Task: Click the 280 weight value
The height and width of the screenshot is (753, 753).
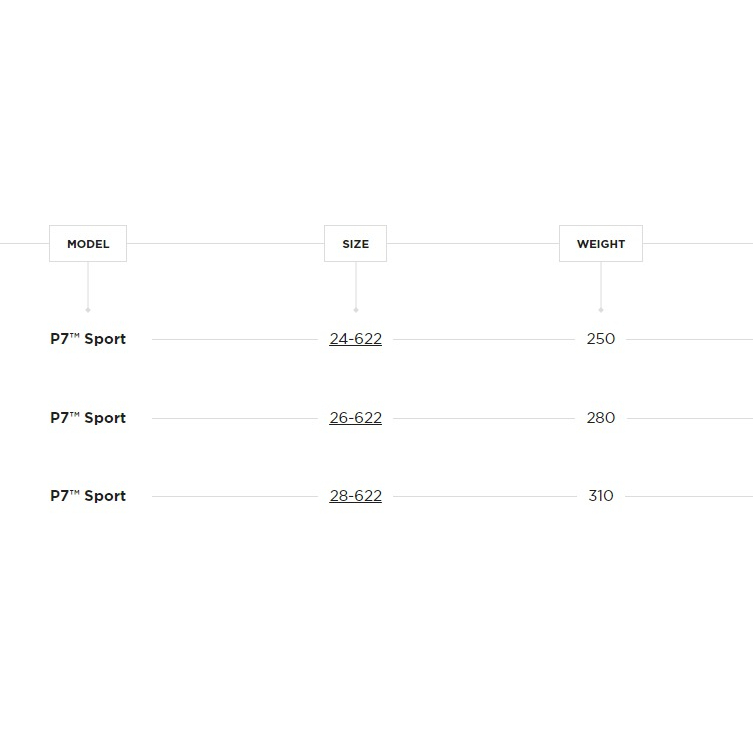Action: pos(600,418)
